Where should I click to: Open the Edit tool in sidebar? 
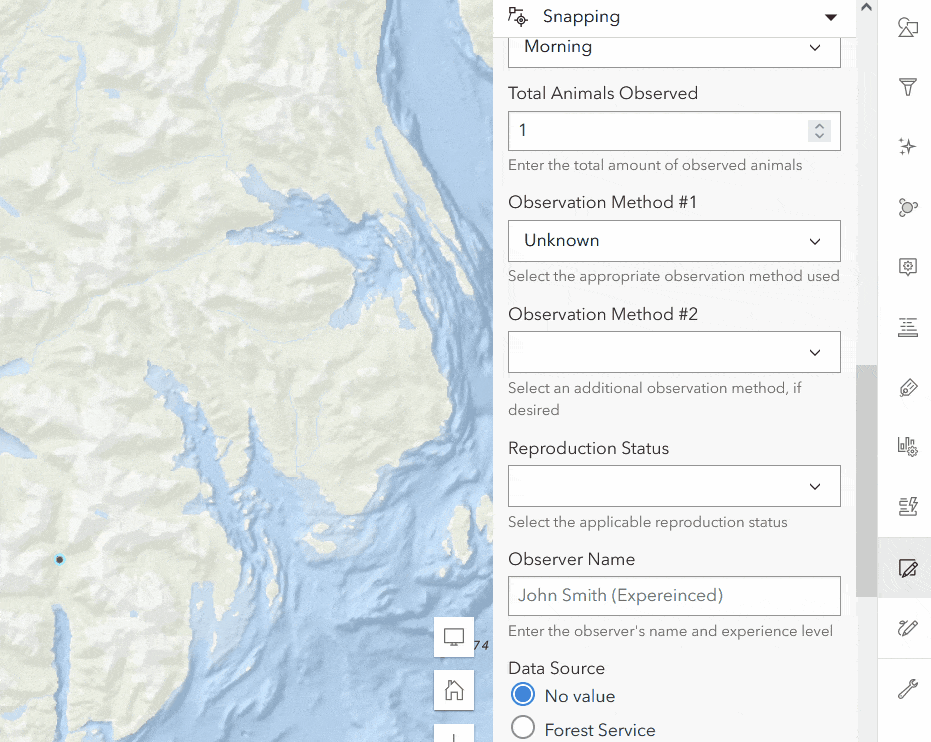coord(907,568)
